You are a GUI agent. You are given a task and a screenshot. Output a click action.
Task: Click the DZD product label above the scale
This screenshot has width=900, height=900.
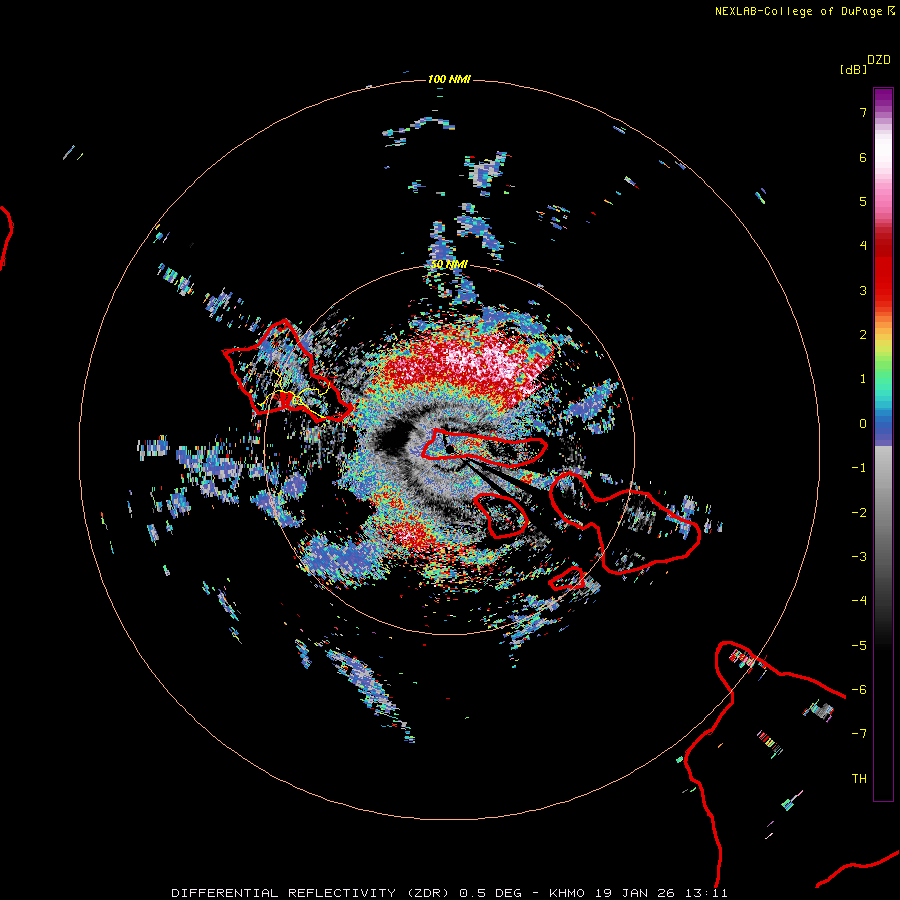coord(879,60)
